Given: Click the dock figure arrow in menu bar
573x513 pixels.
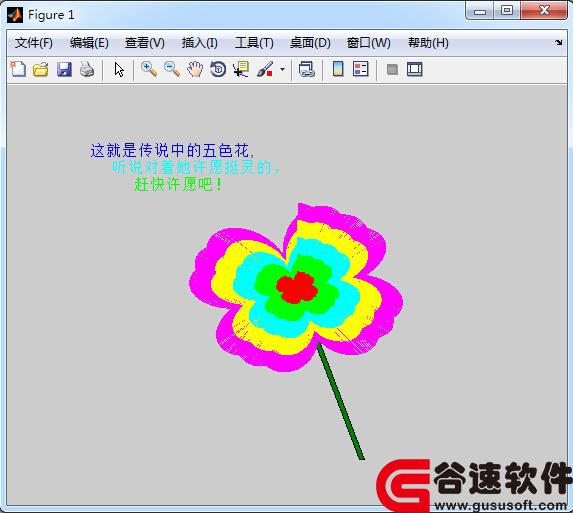Looking at the screenshot, I should [558, 43].
